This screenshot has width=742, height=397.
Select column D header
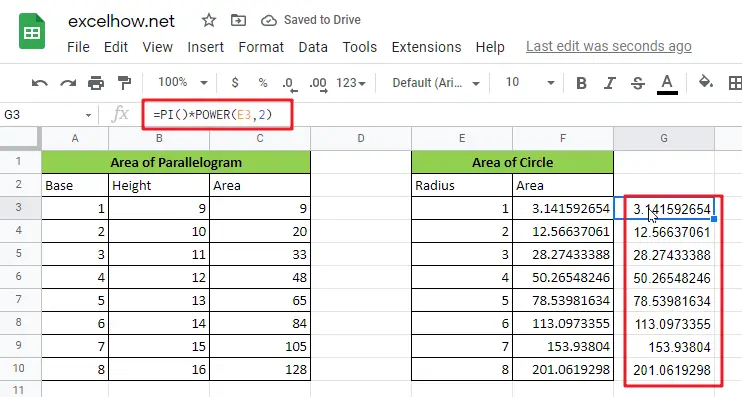tap(361, 138)
